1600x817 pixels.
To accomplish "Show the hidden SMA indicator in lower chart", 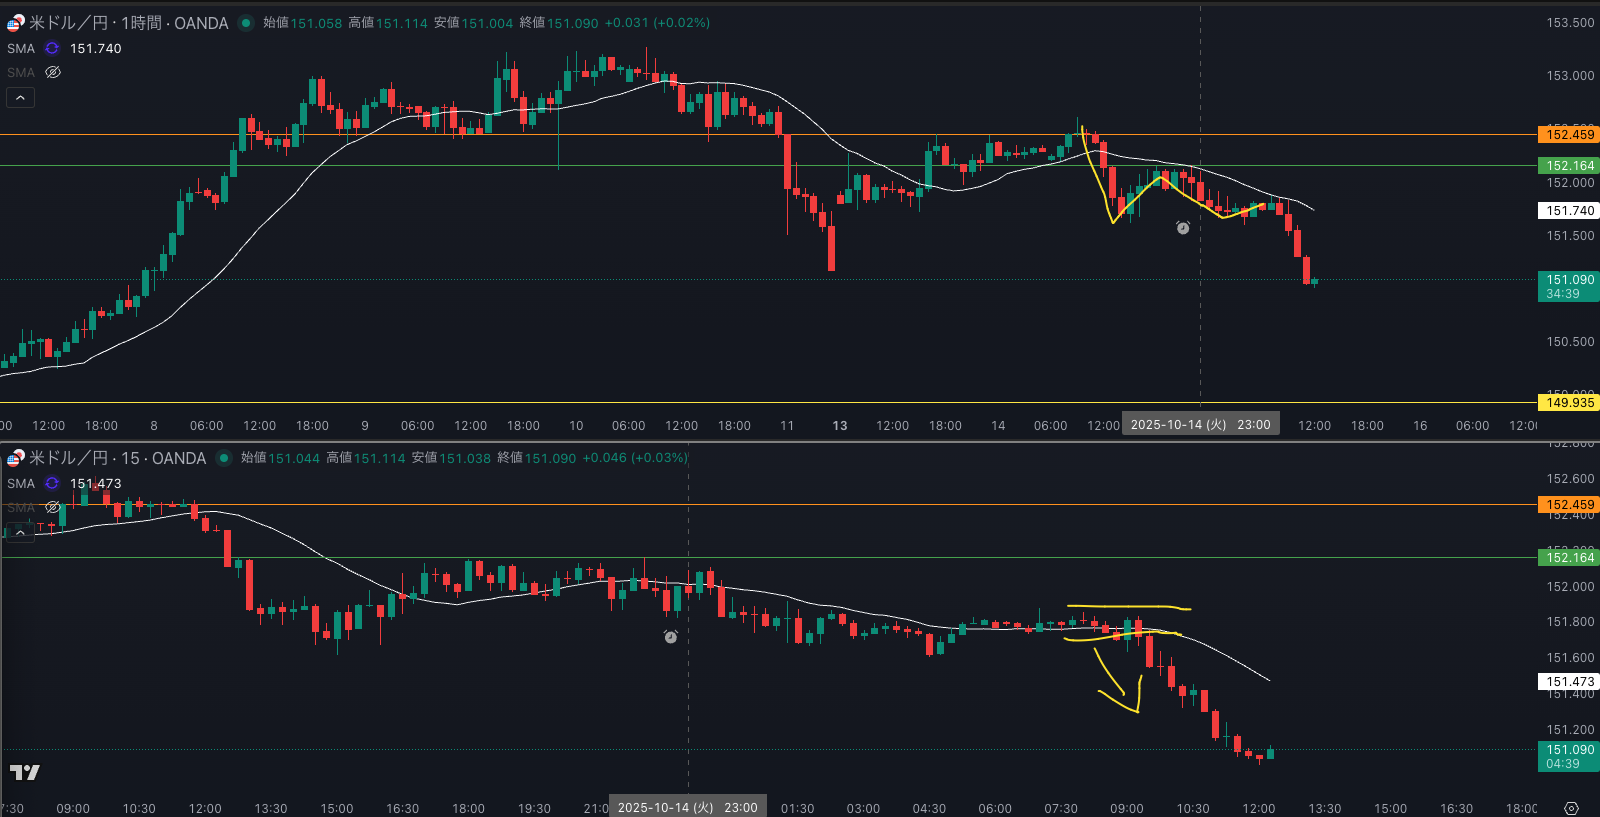I will 53,507.
